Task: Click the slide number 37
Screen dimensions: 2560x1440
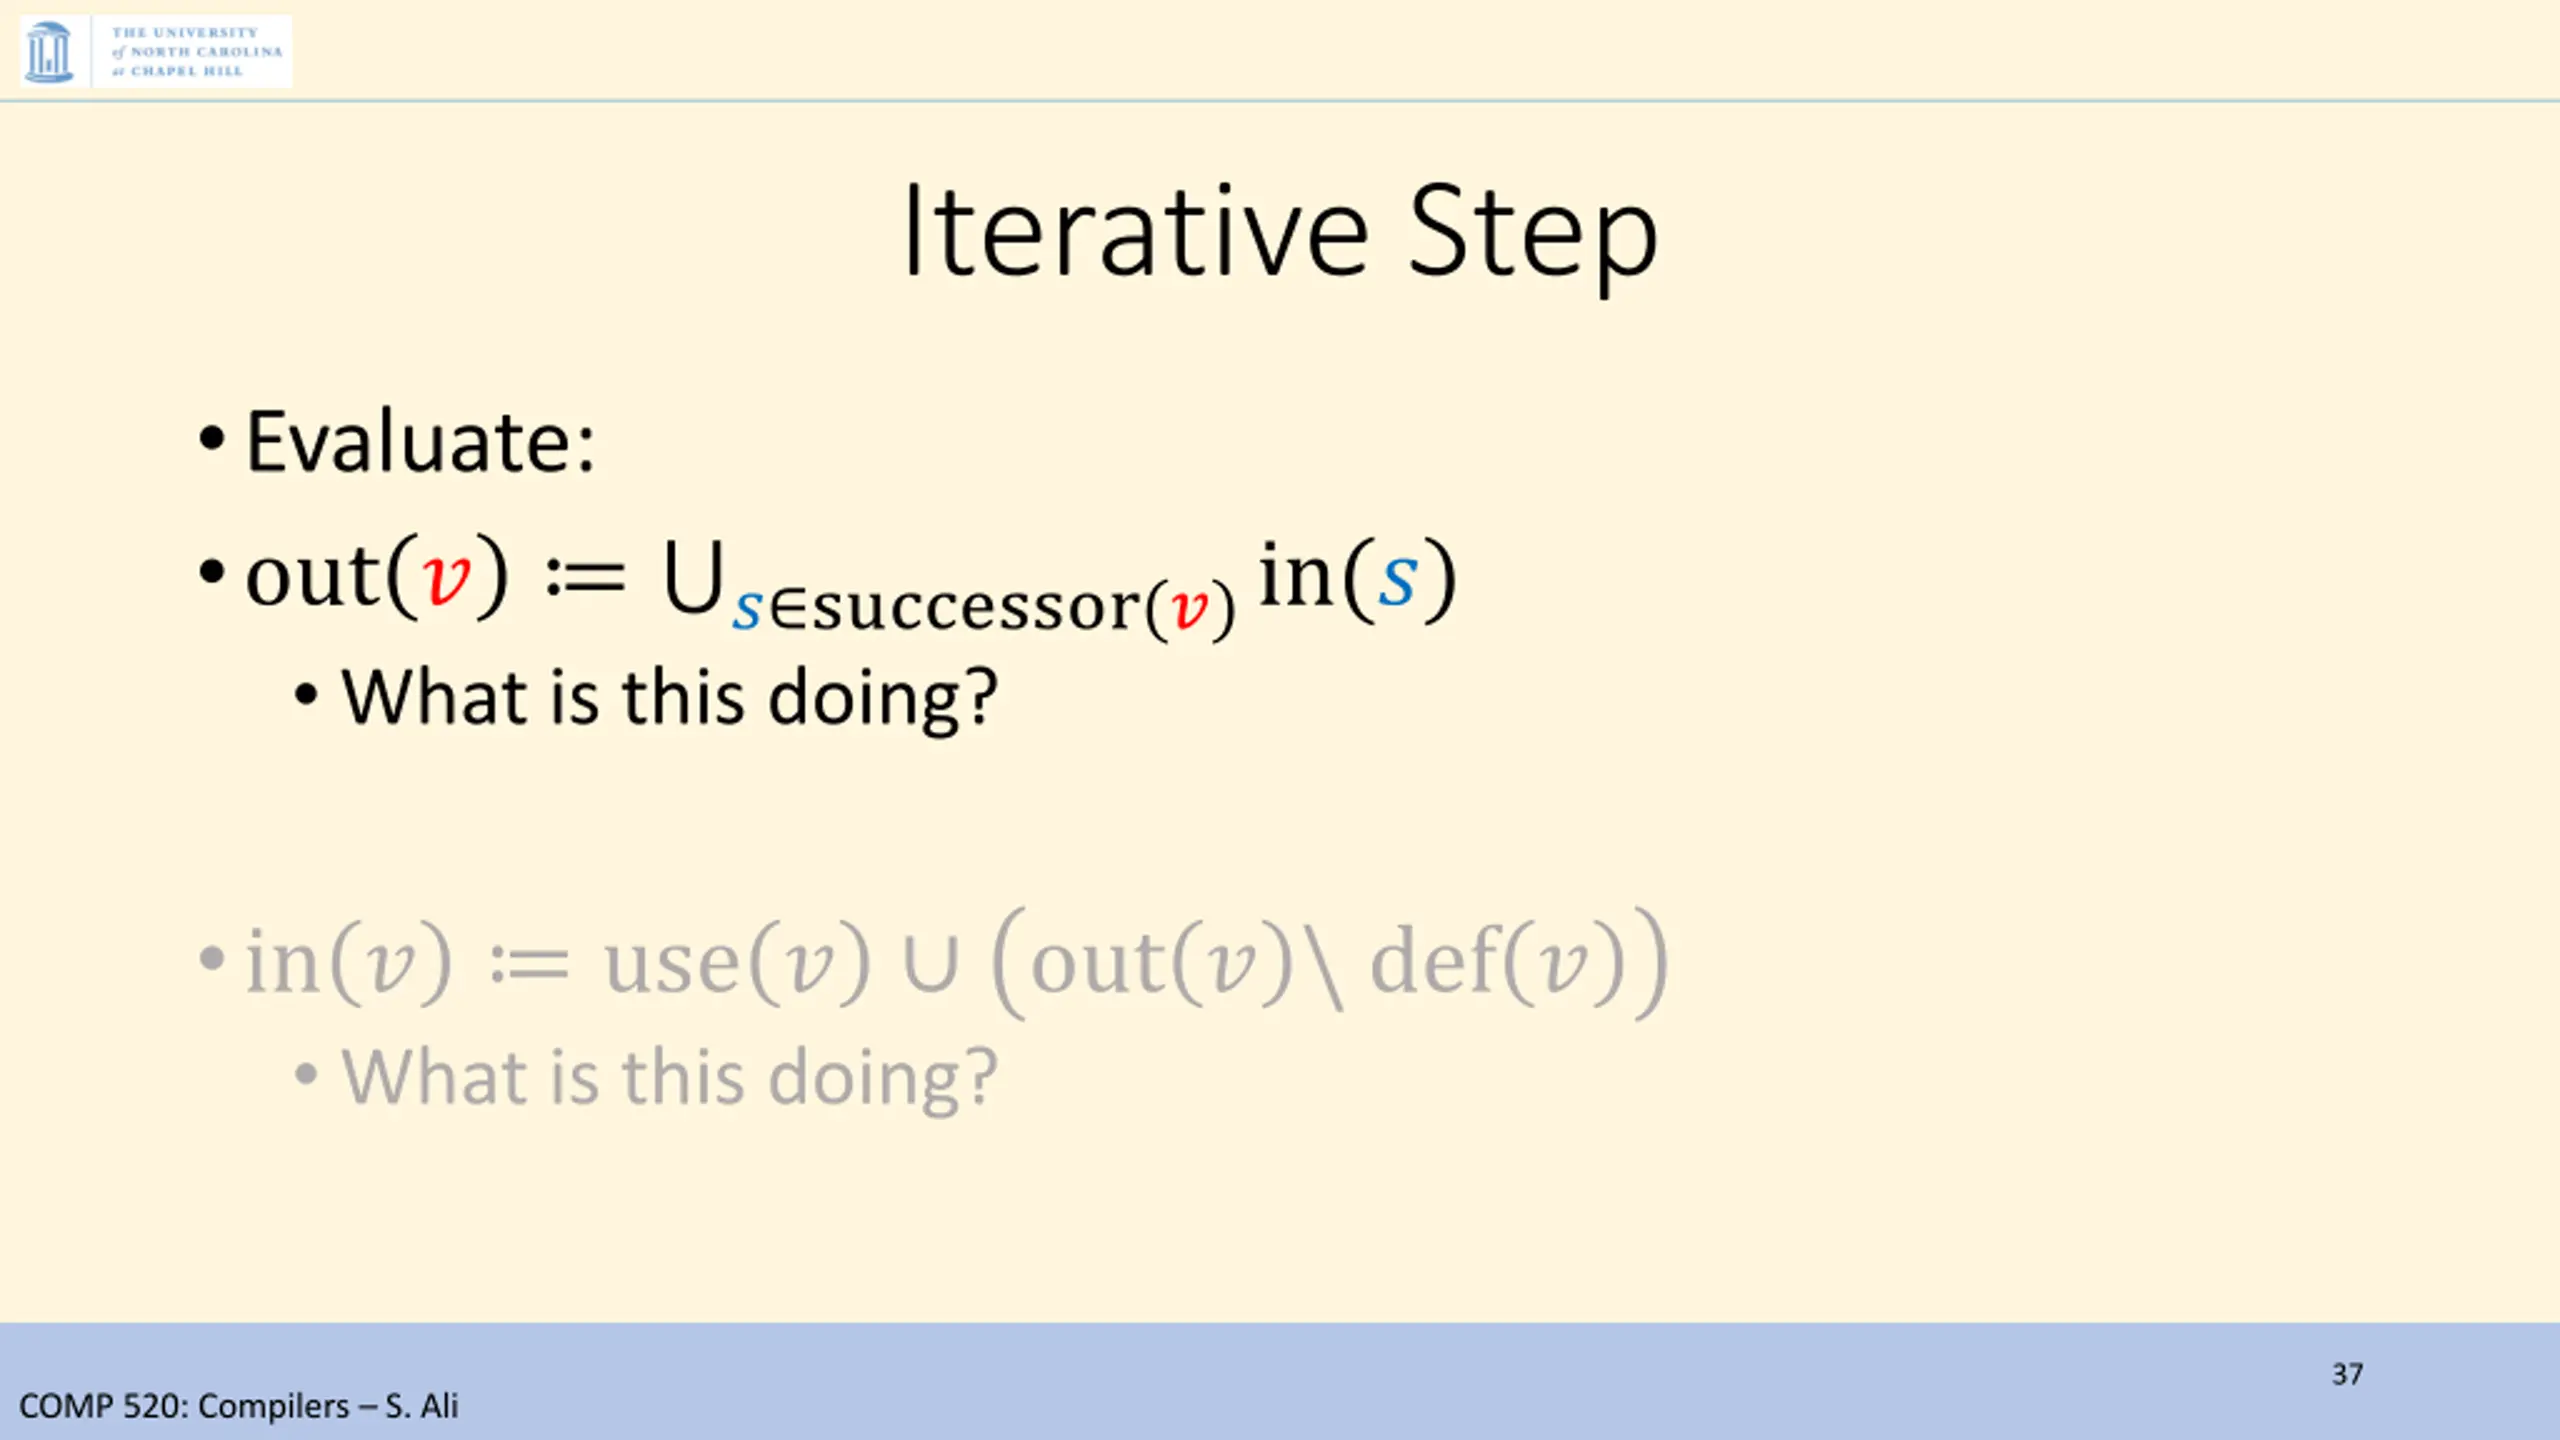Action: coord(2347,1374)
